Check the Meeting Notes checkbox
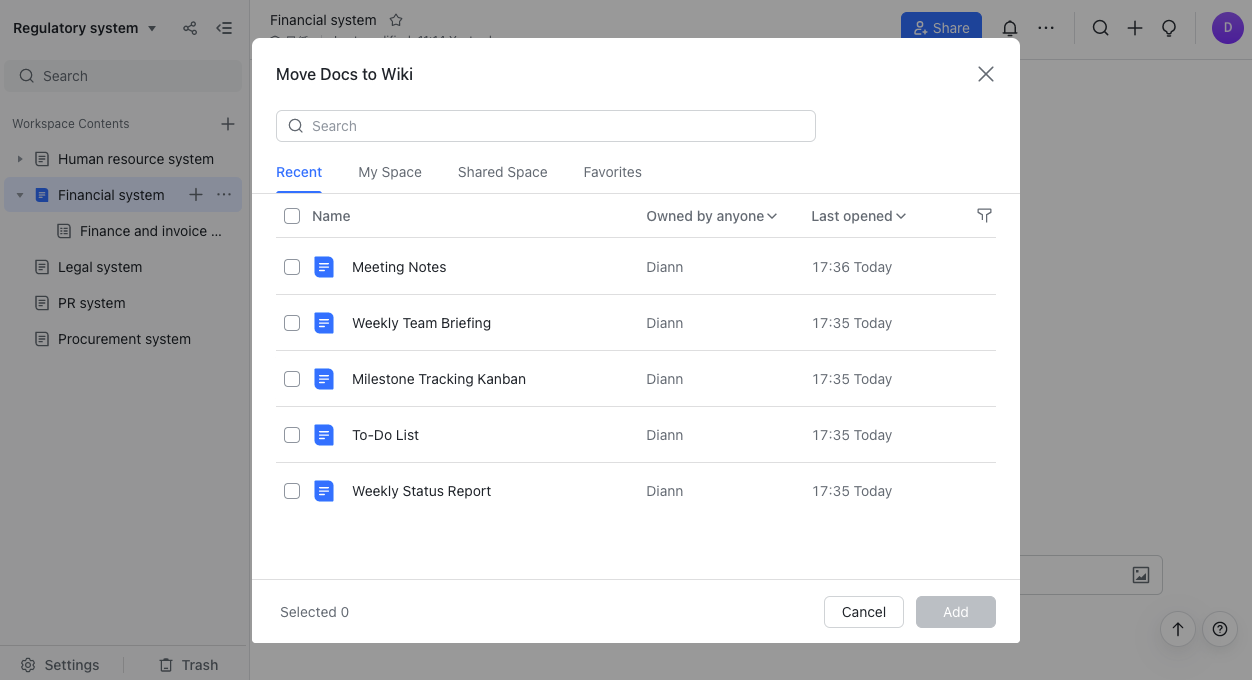Viewport: 1252px width, 680px height. tap(292, 267)
